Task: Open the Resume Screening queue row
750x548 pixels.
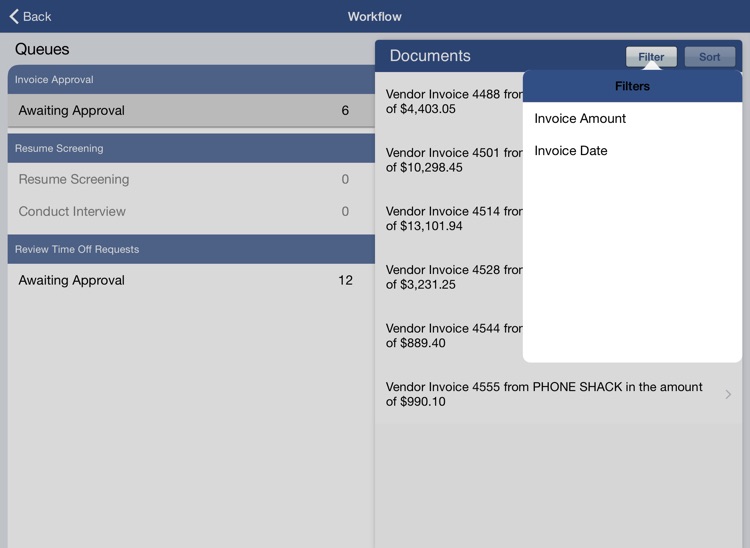Action: point(191,179)
